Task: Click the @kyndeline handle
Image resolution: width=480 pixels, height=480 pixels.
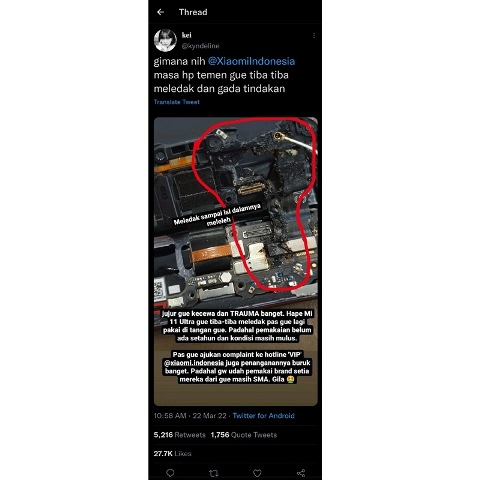Action: [x=200, y=46]
